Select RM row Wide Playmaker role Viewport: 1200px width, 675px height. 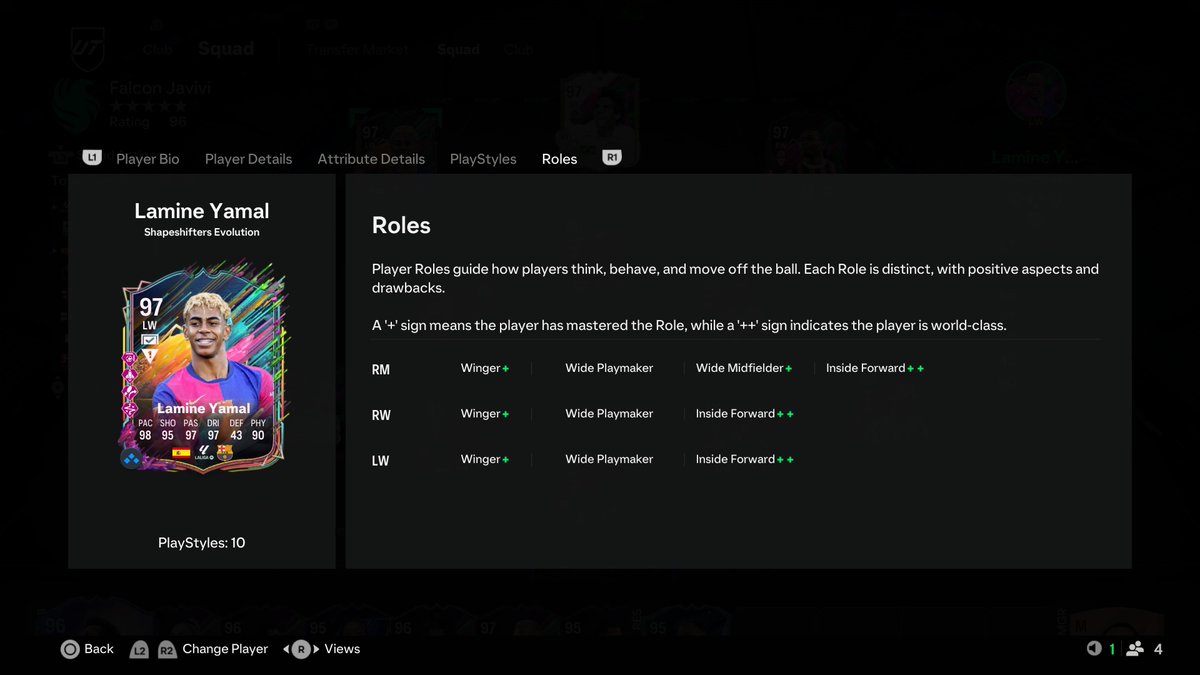pos(609,368)
